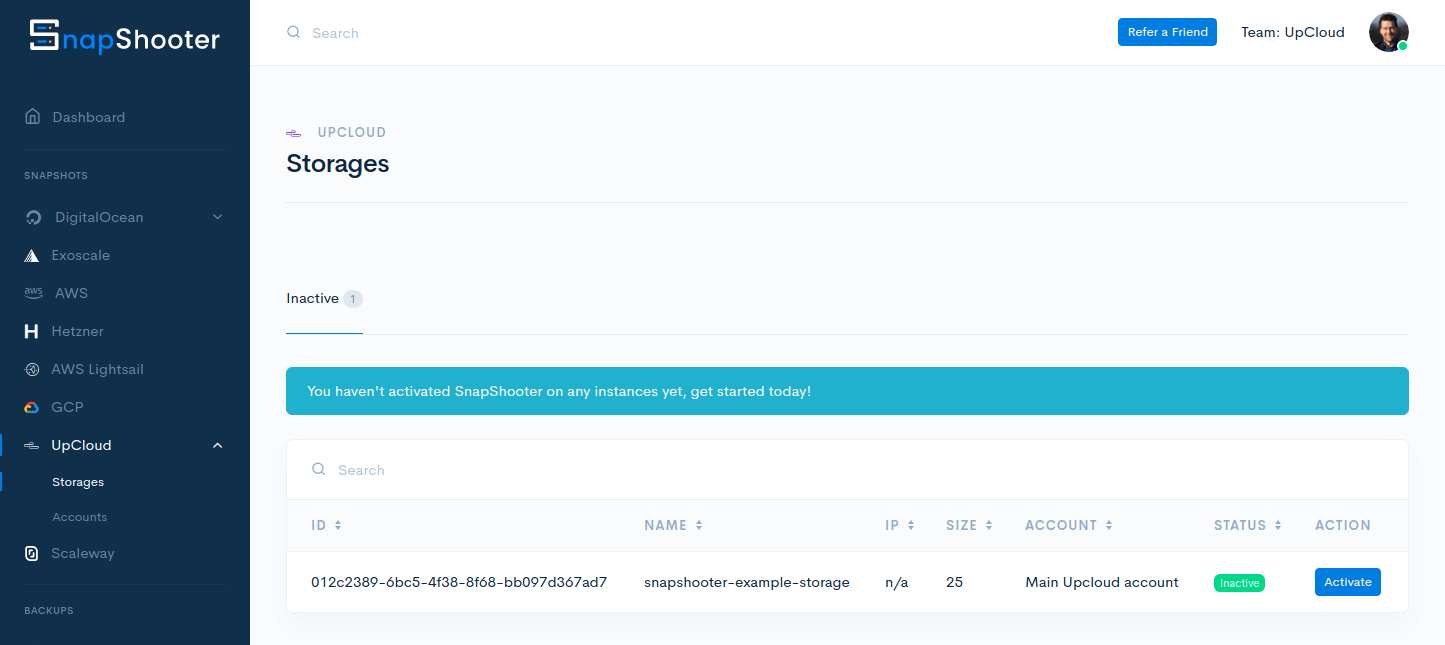Select the Scaleway icon in the sidebar
Viewport: 1445px width, 645px height.
32,554
